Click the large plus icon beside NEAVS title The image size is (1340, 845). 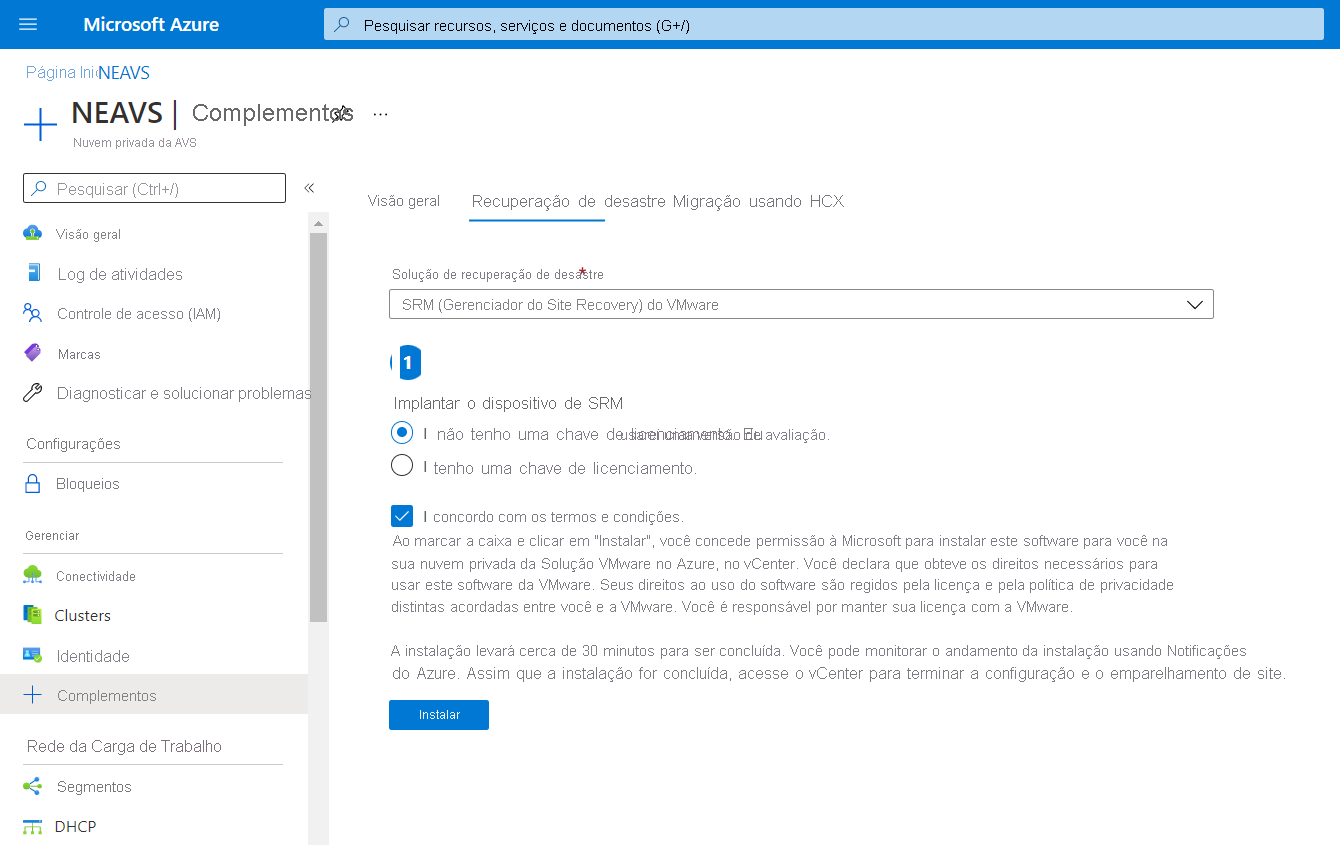pyautogui.click(x=40, y=125)
